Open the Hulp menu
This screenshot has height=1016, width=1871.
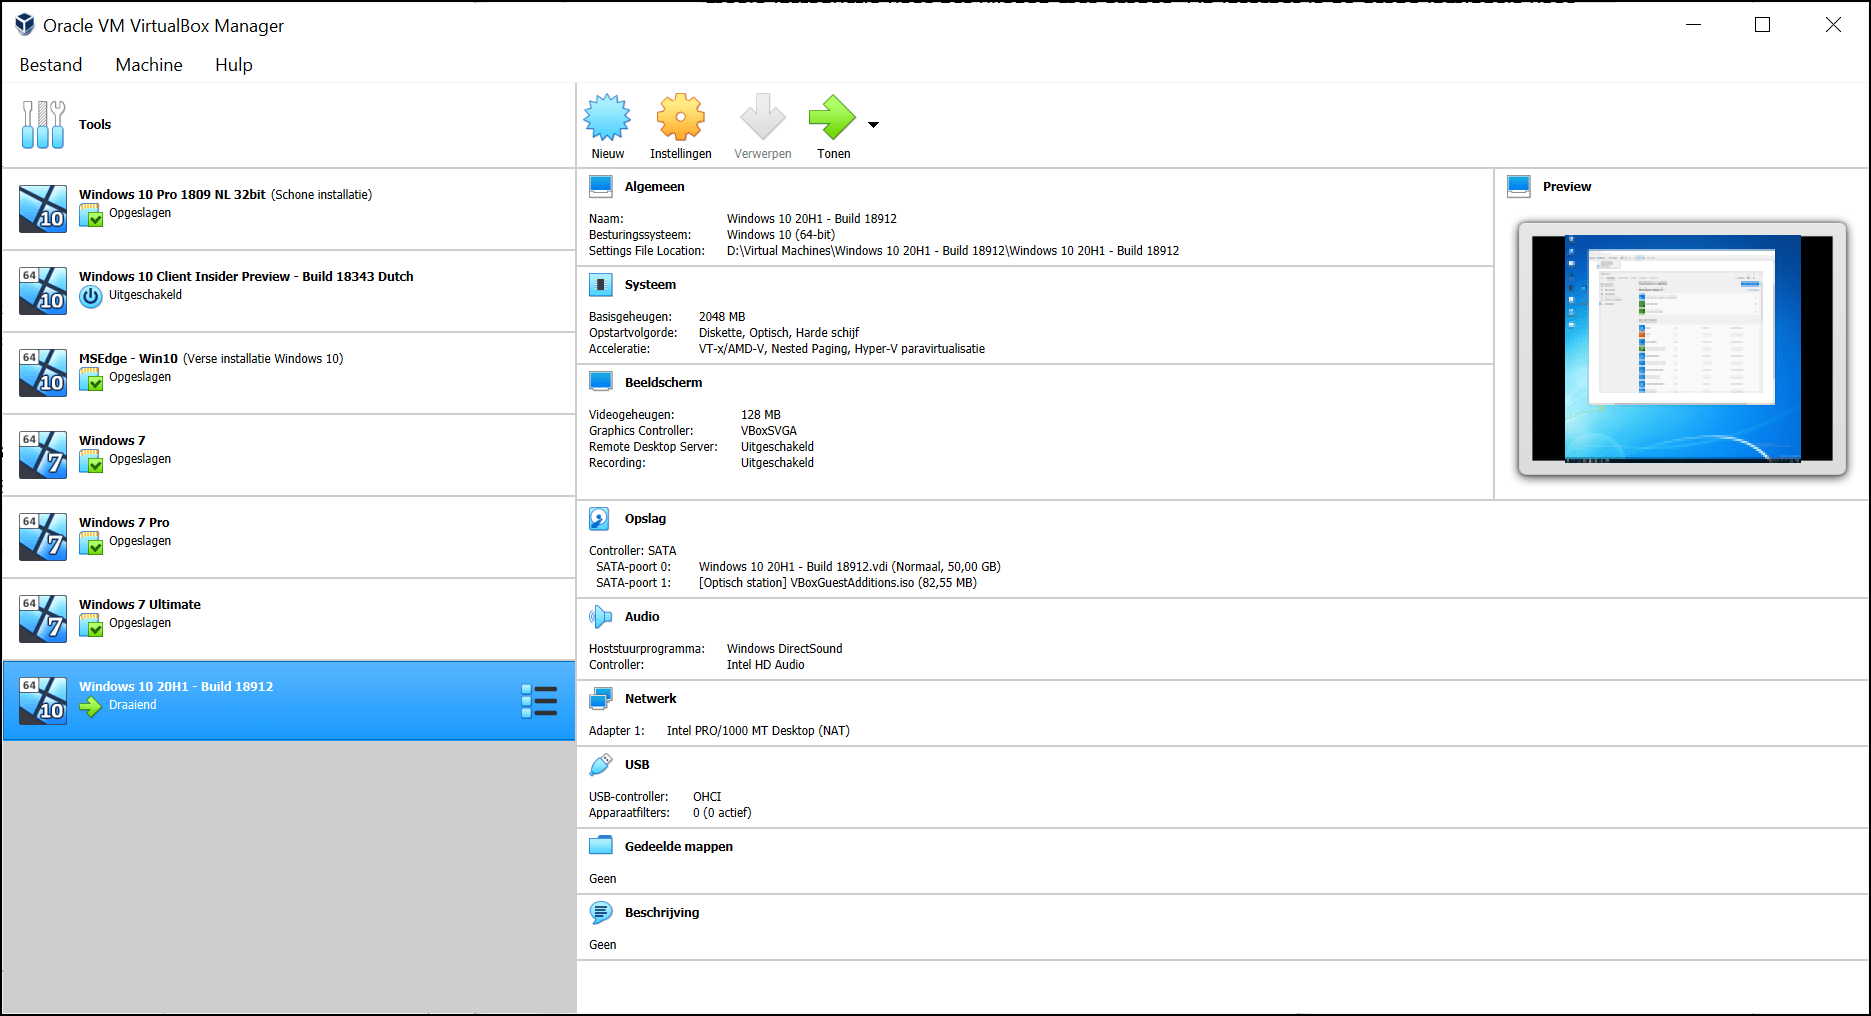coord(234,65)
